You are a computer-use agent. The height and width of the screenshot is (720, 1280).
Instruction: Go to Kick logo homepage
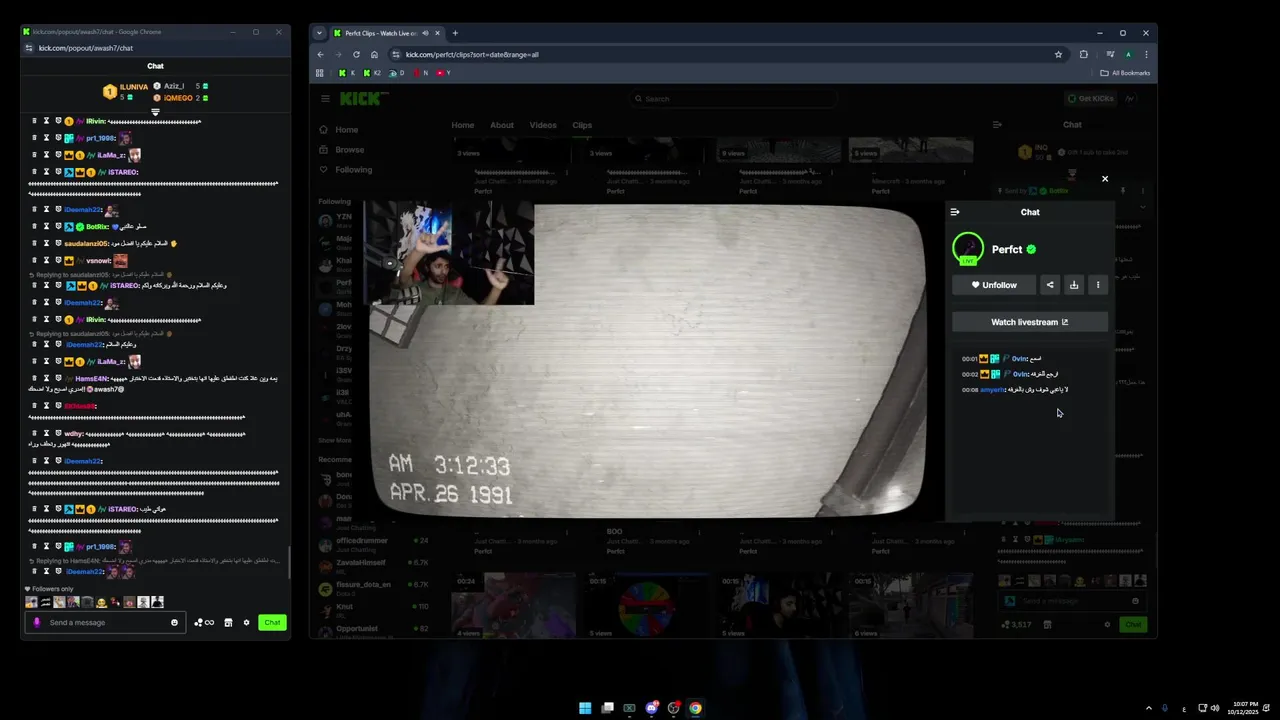click(364, 98)
